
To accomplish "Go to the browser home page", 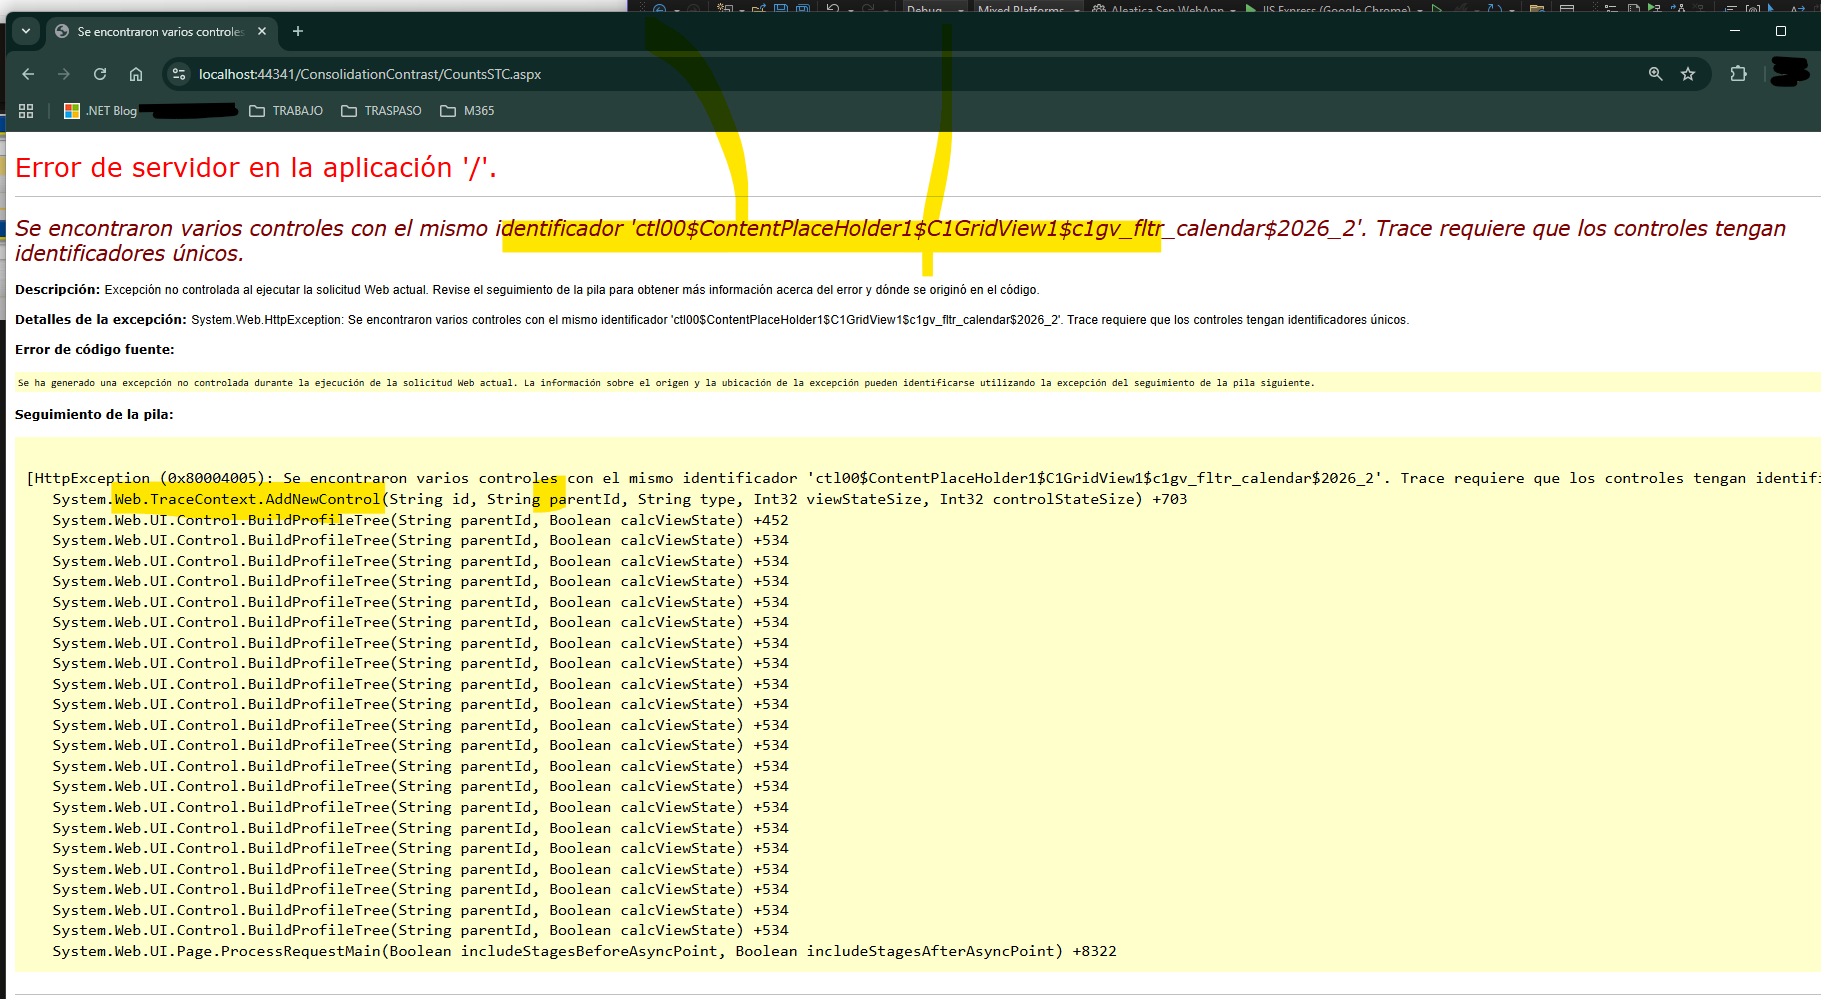I will [136, 74].
